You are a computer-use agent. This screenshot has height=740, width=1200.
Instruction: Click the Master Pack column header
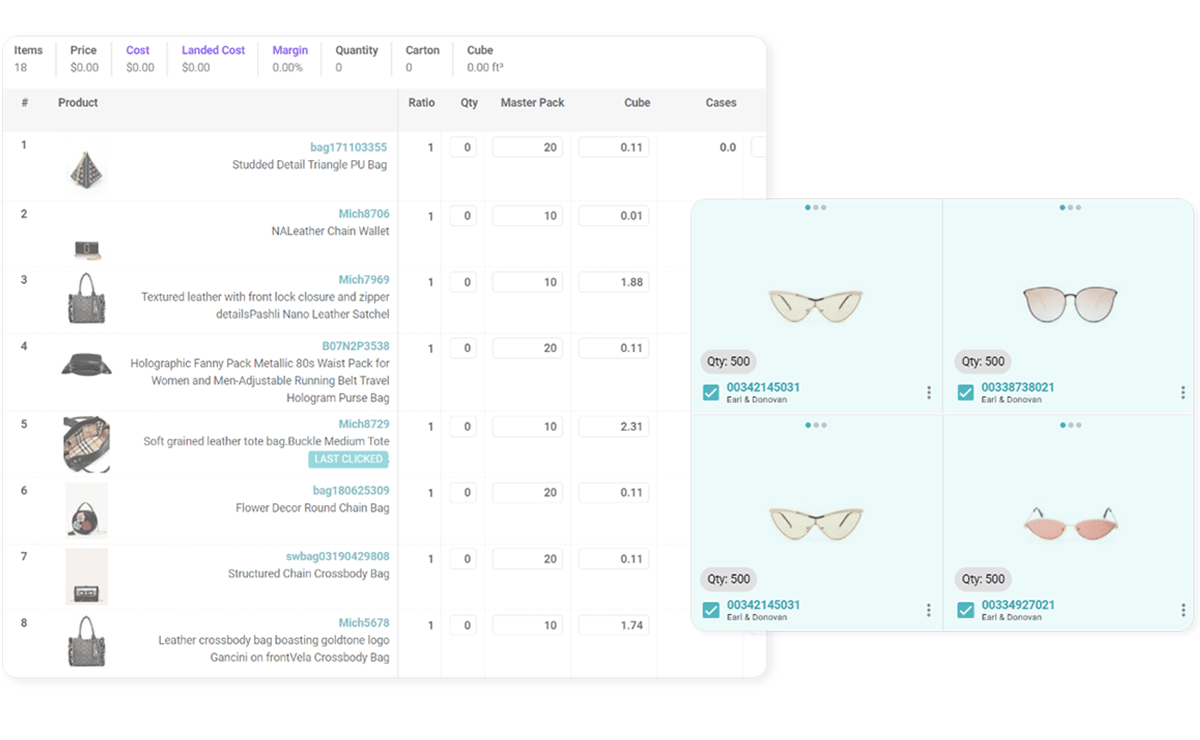(532, 103)
